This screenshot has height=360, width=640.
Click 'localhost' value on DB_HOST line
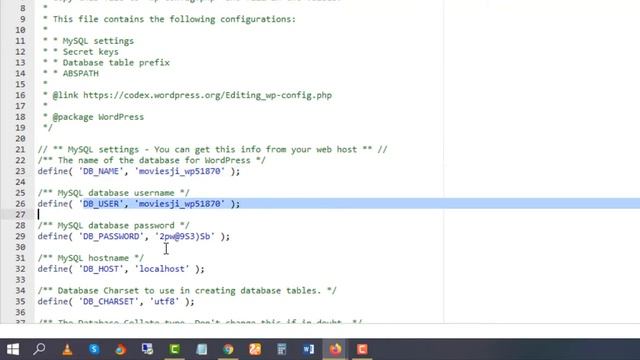(x=162, y=269)
